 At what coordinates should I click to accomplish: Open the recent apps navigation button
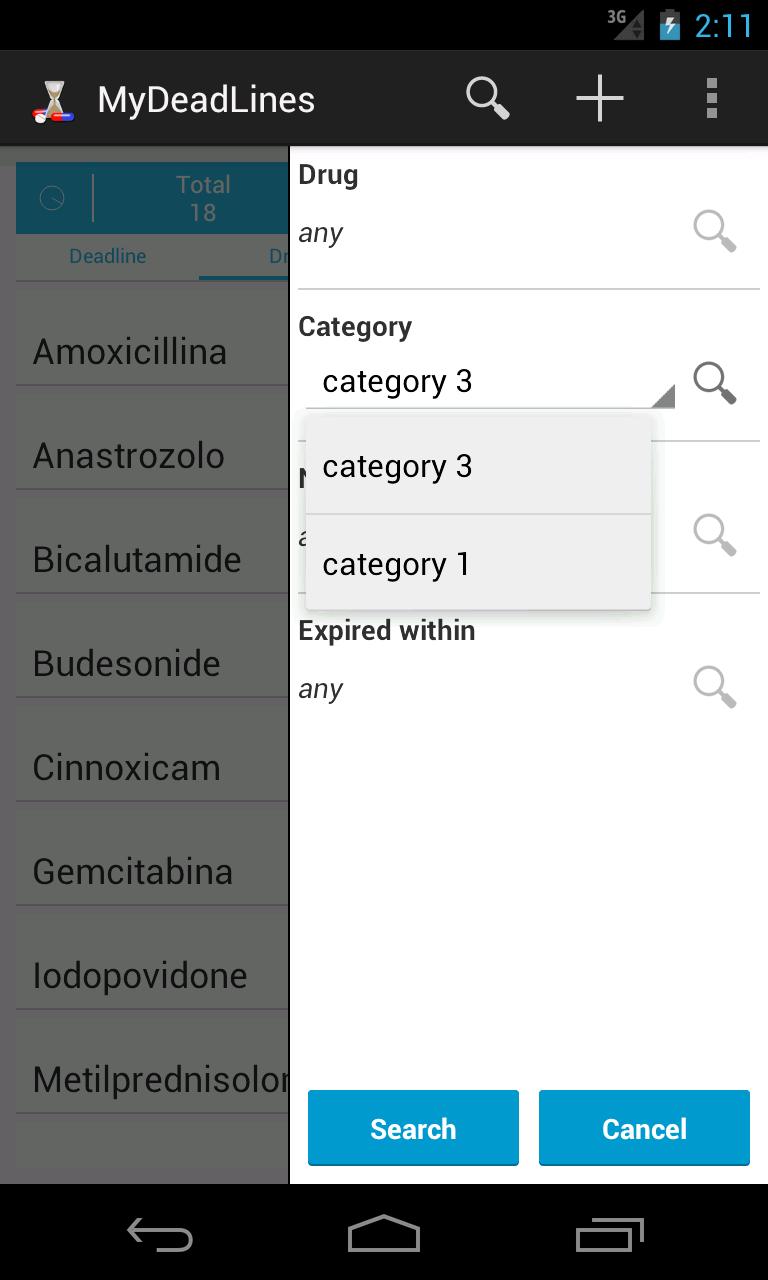[x=610, y=1234]
